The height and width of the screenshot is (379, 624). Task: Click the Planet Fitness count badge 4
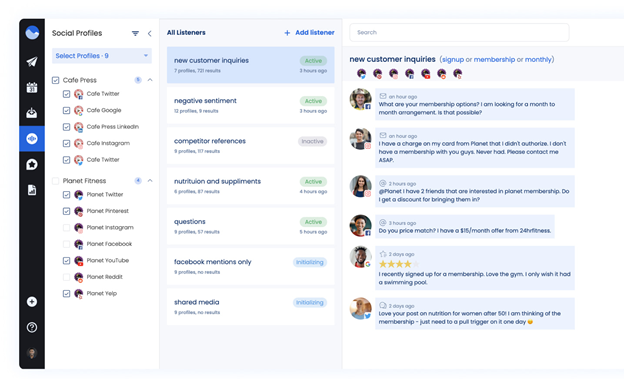(x=138, y=181)
